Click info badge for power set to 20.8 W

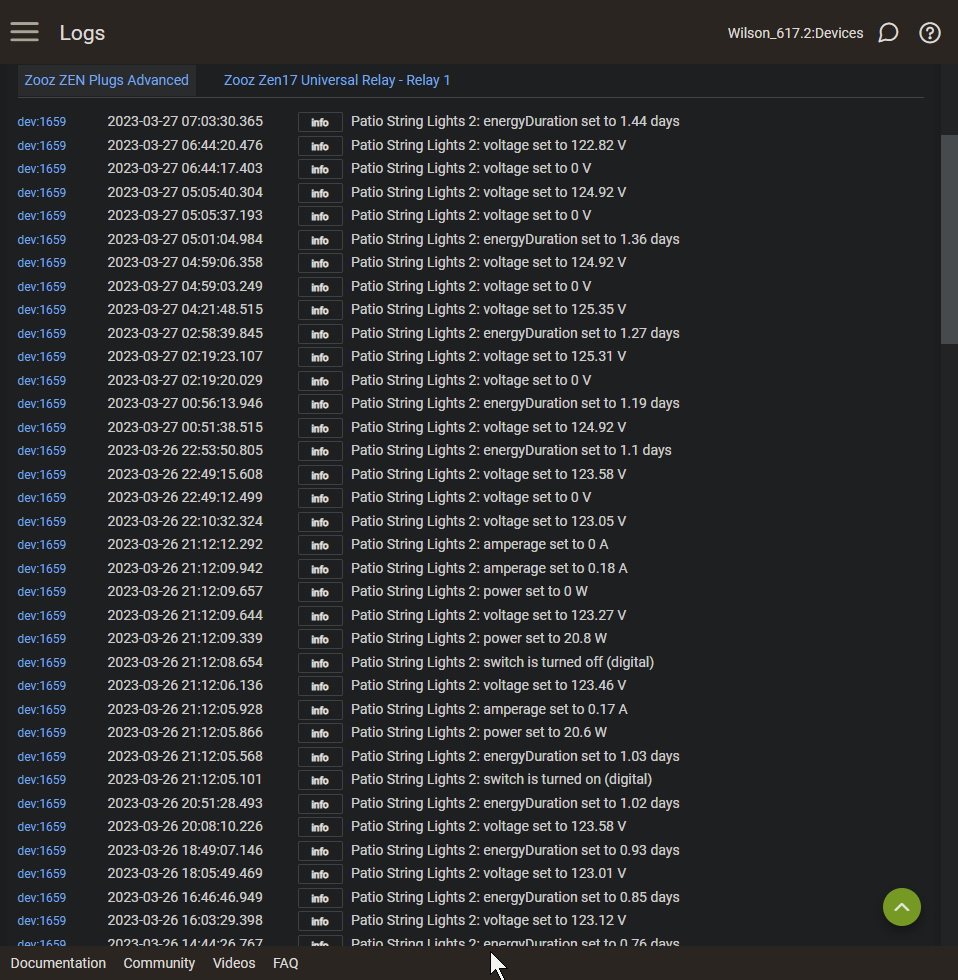pos(320,639)
